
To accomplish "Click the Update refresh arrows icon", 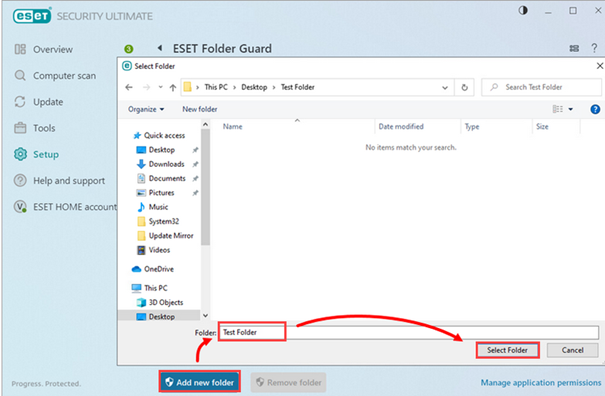I will (x=20, y=102).
